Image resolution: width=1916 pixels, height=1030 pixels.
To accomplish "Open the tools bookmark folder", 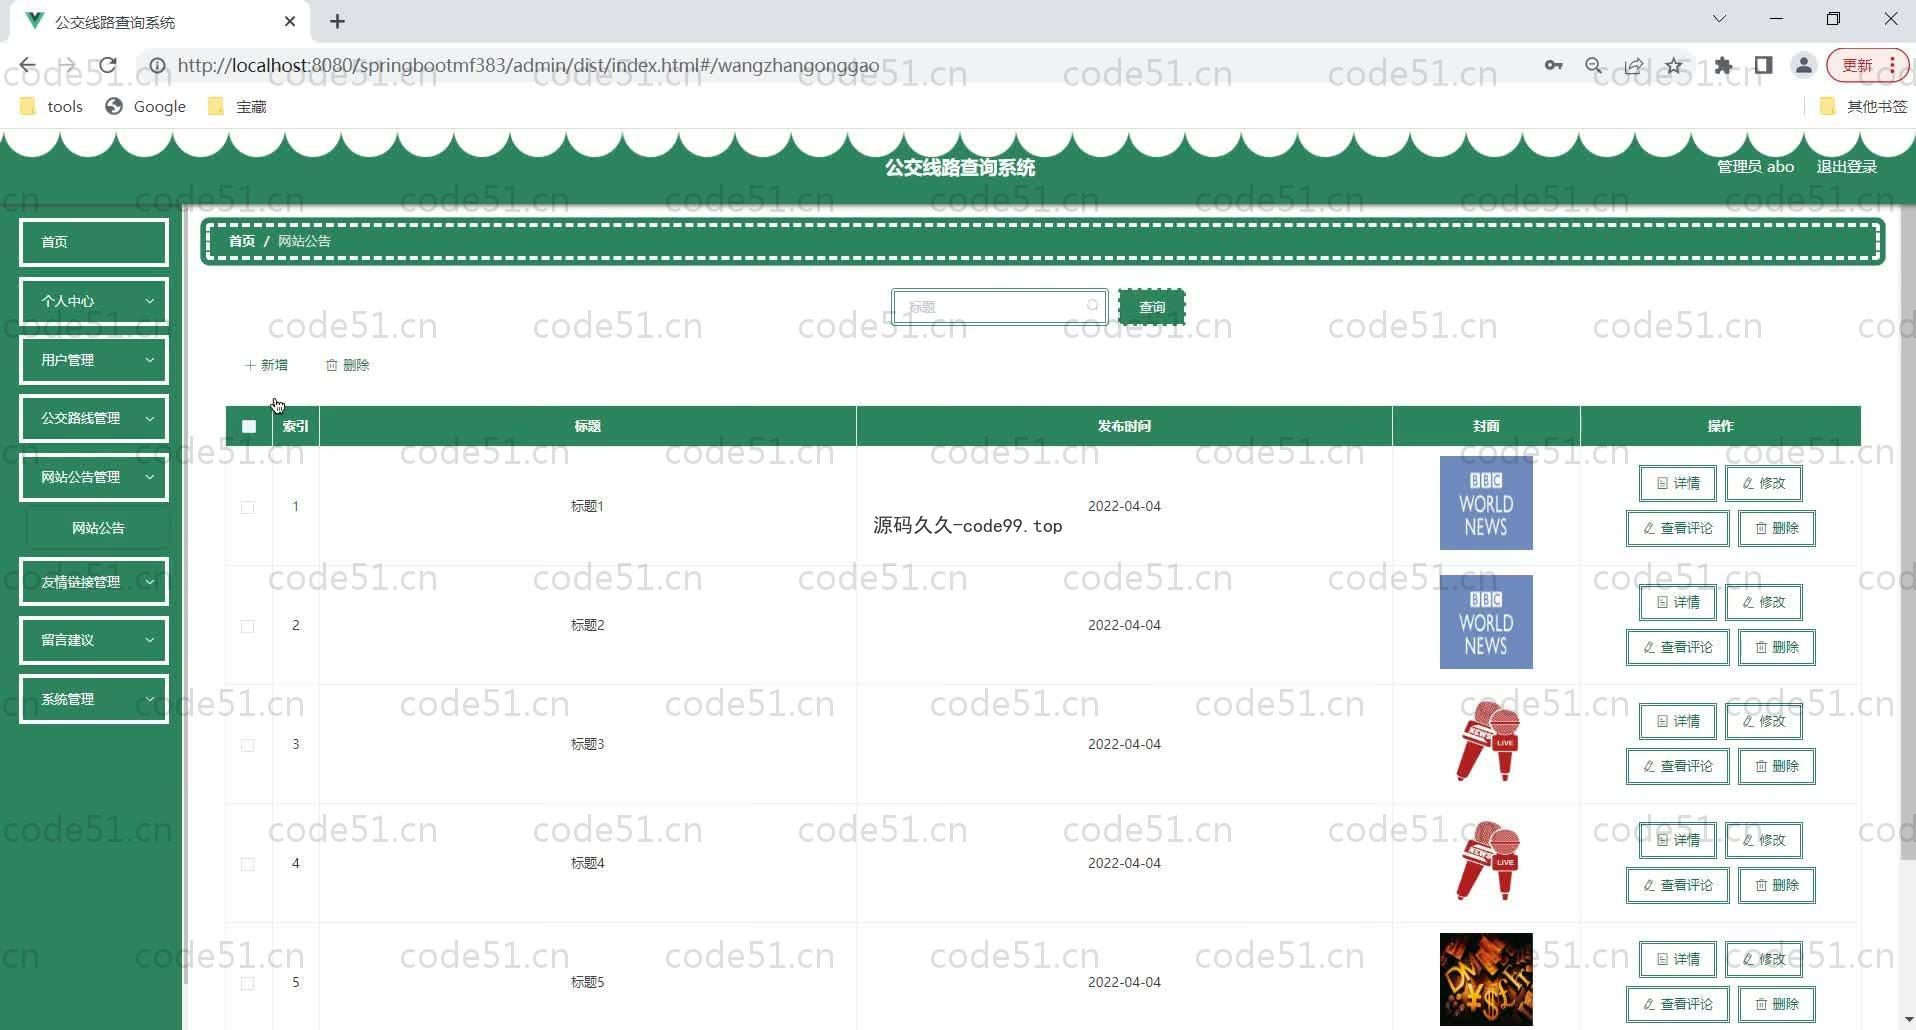I will point(51,106).
